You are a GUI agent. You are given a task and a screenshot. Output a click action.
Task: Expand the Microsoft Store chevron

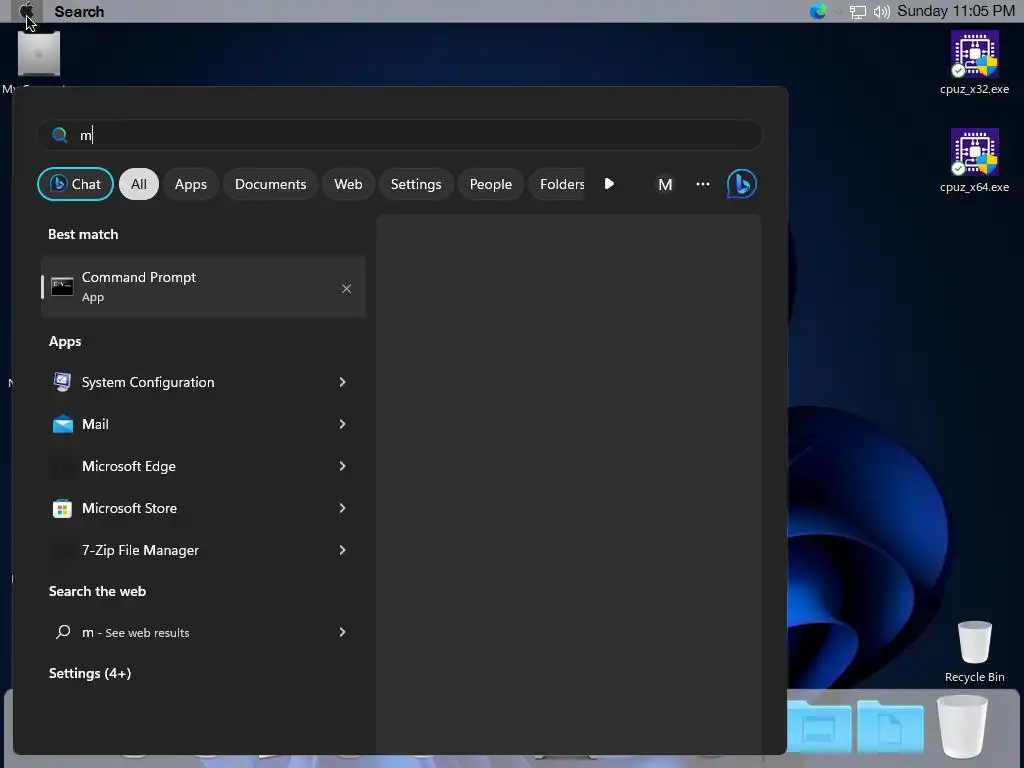(x=342, y=508)
